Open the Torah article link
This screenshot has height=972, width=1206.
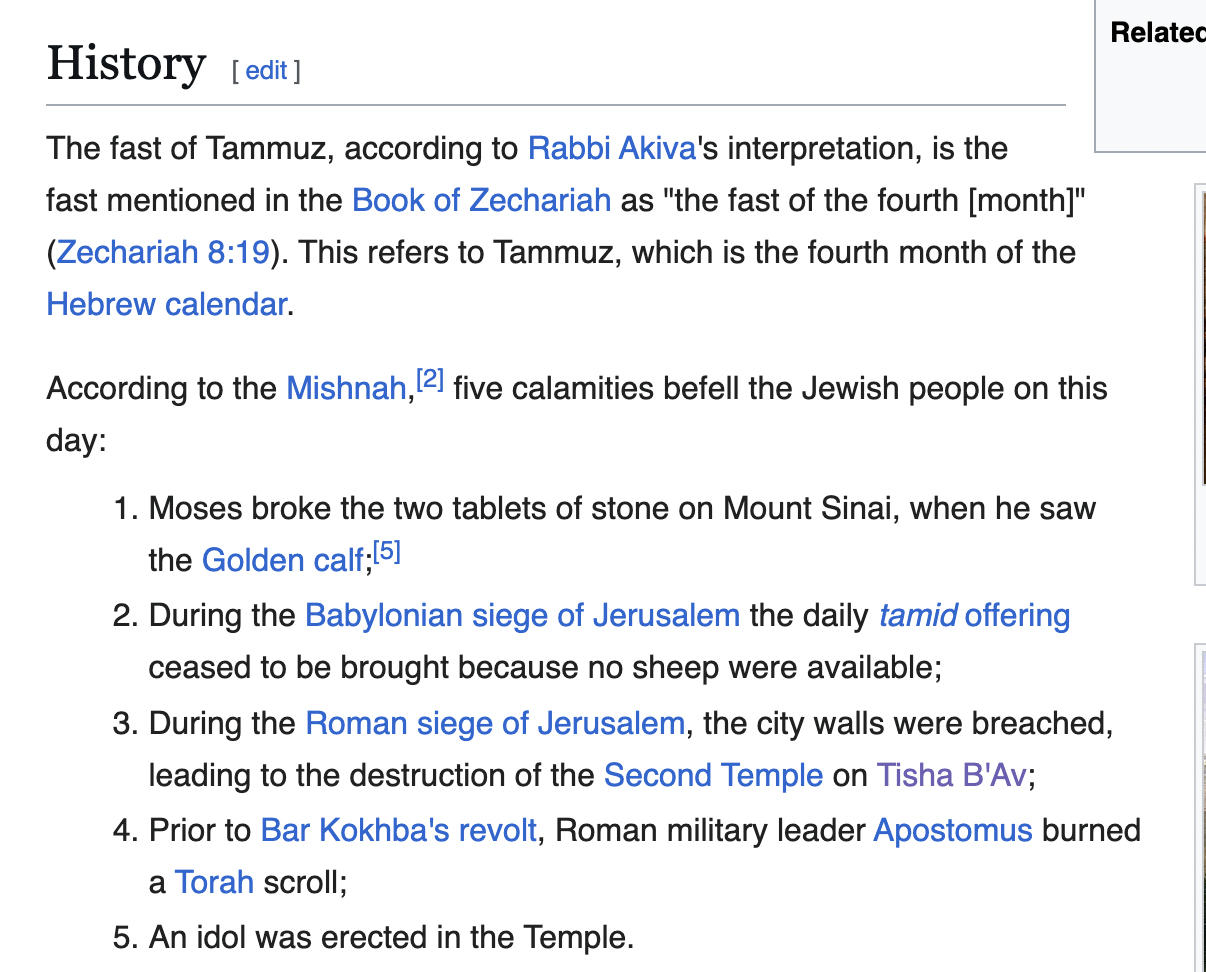coord(214,882)
